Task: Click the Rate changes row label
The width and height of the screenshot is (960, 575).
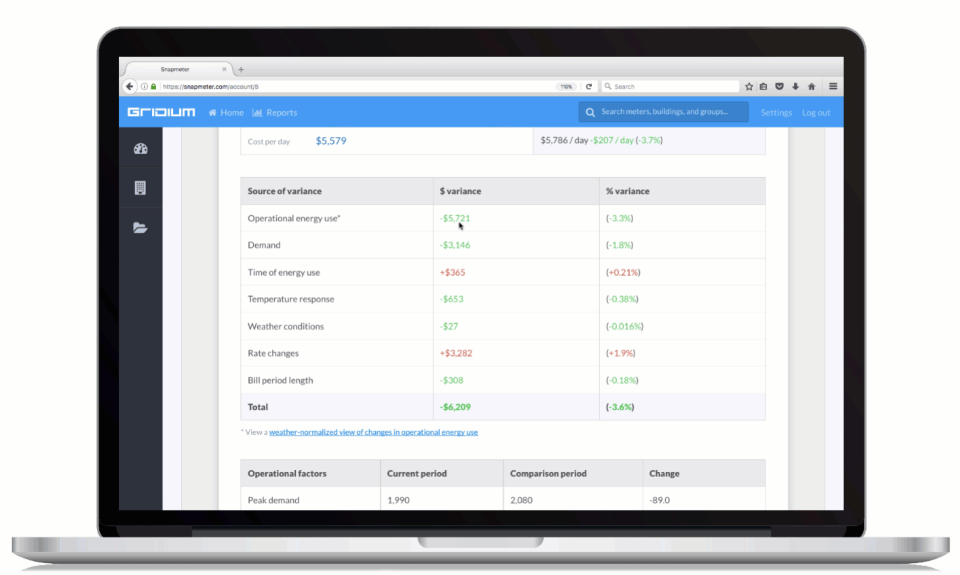Action: pos(273,353)
